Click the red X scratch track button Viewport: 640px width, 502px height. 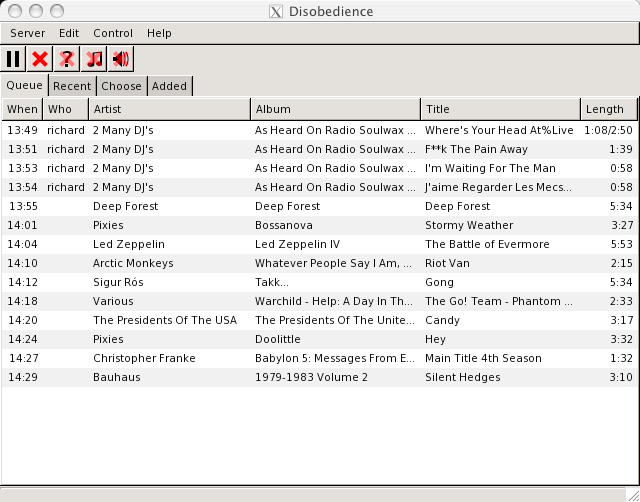pyautogui.click(x=40, y=59)
